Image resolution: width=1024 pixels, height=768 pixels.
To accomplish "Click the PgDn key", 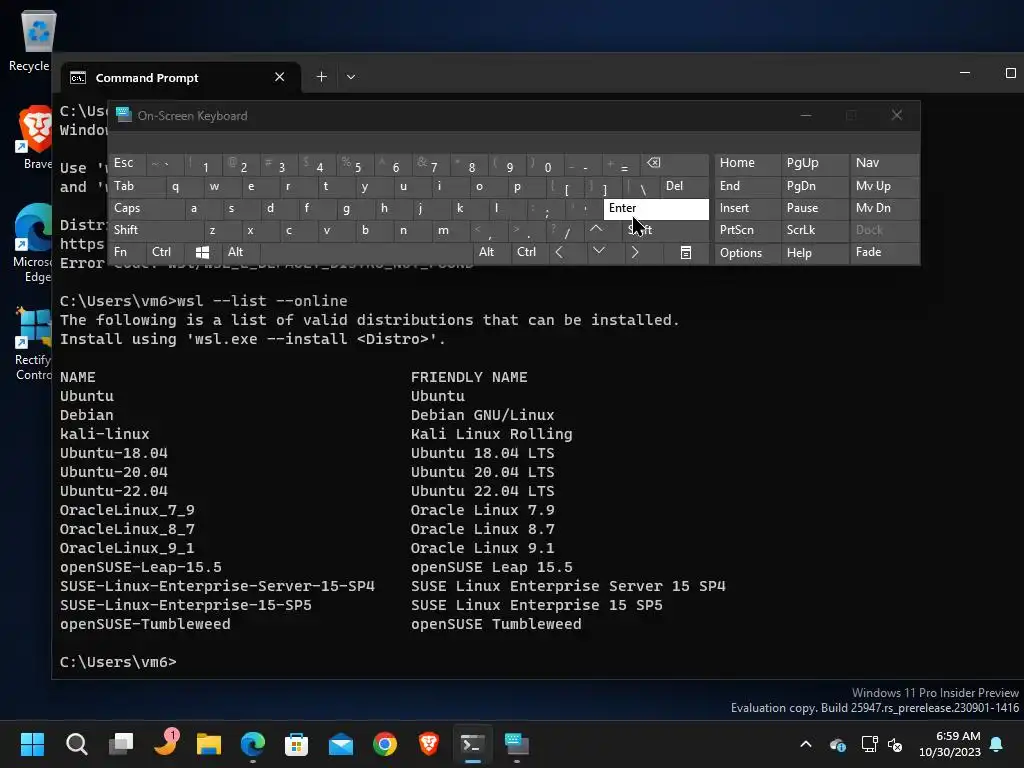I will tap(814, 186).
